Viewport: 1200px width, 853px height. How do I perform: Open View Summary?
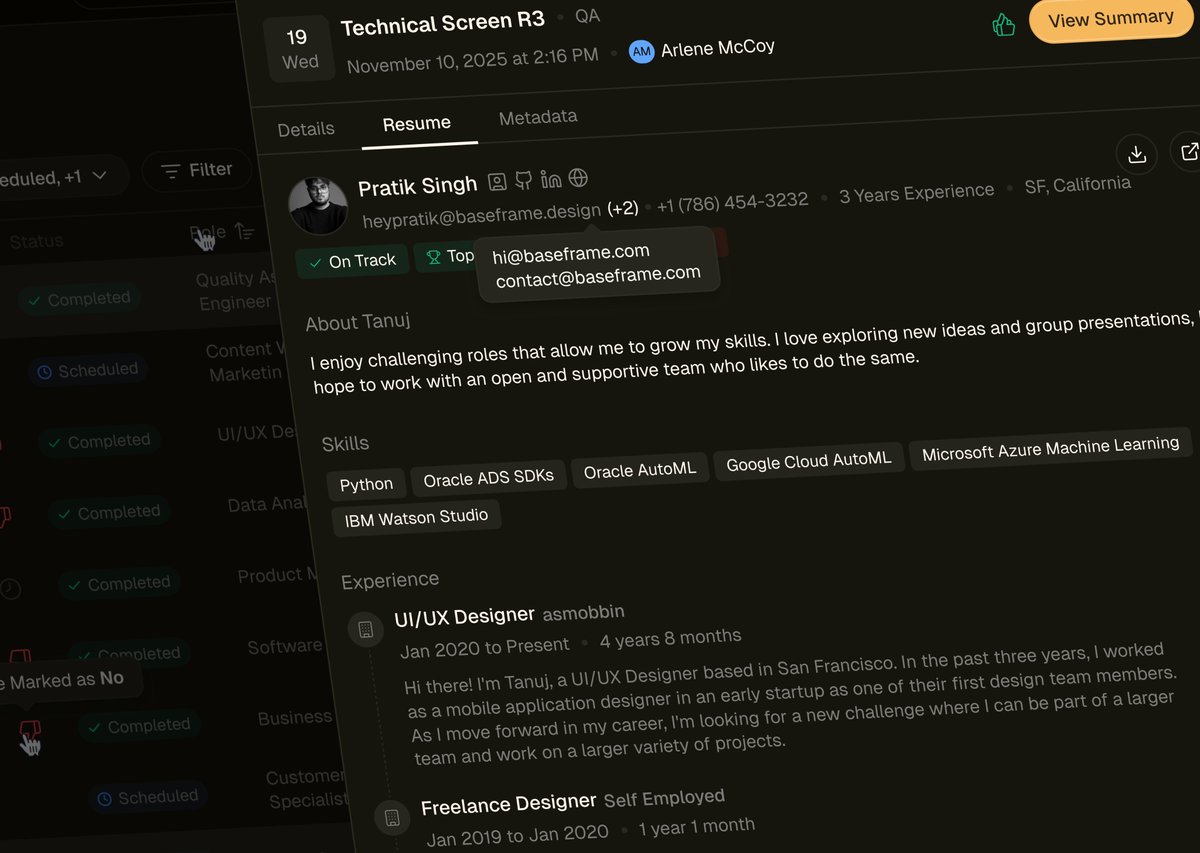[x=1110, y=19]
